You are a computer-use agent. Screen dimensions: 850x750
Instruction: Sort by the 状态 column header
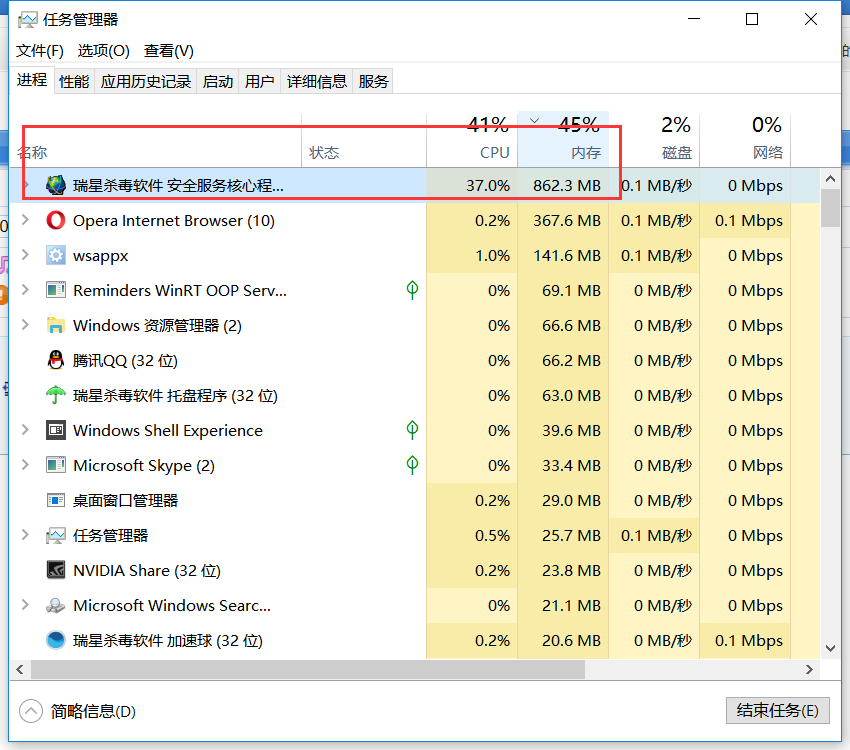(364, 140)
